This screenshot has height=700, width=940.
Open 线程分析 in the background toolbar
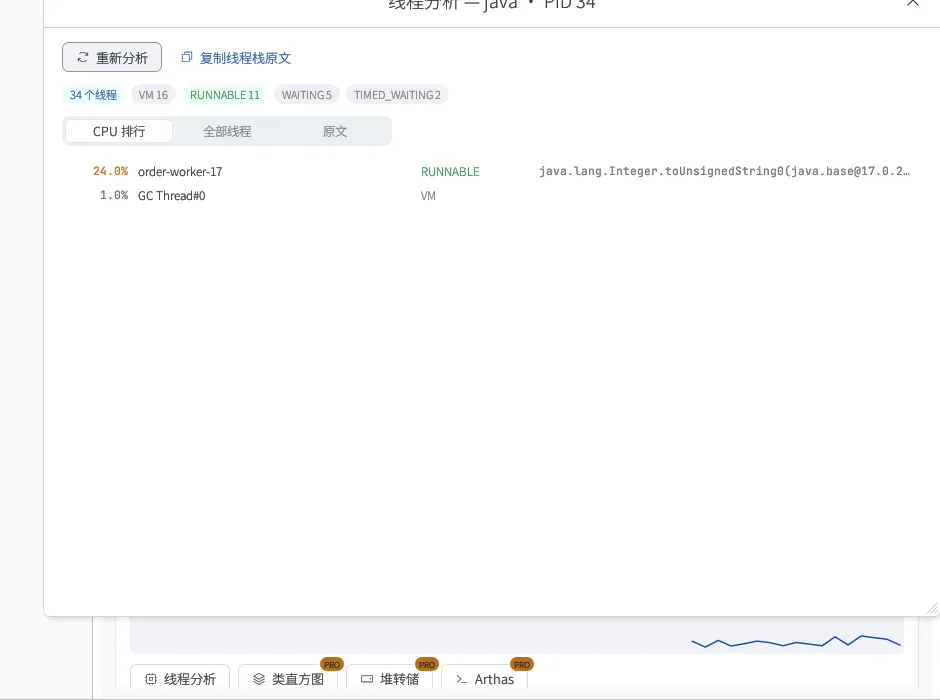[x=180, y=679]
